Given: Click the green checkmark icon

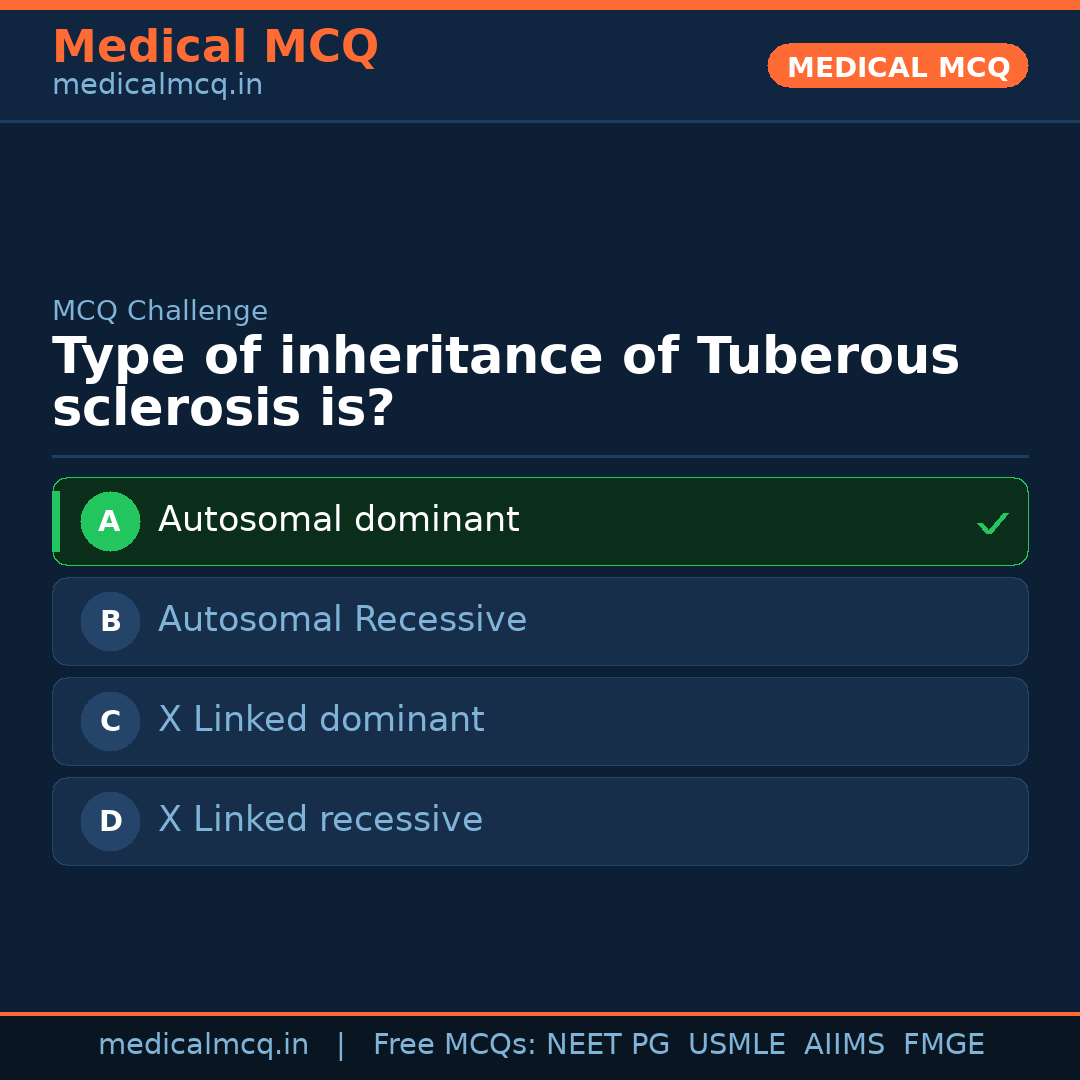Looking at the screenshot, I should coord(992,523).
